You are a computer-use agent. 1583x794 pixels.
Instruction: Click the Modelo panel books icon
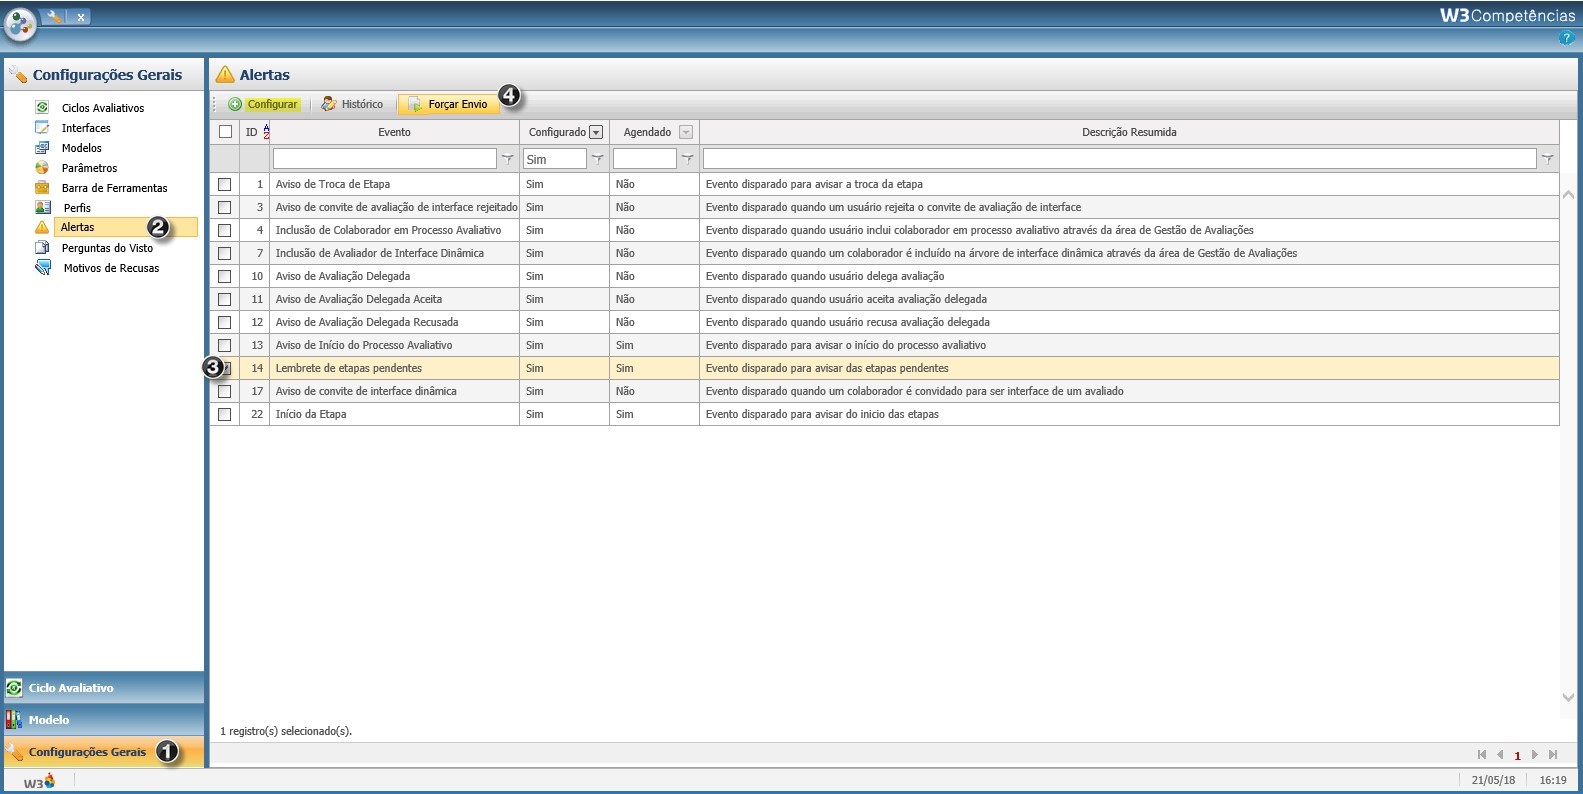[14, 720]
